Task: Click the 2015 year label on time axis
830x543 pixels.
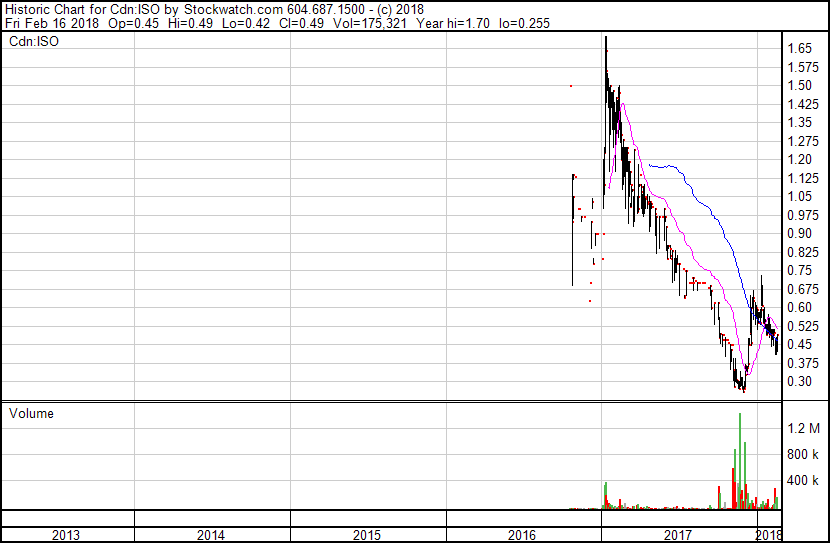Action: pyautogui.click(x=367, y=535)
